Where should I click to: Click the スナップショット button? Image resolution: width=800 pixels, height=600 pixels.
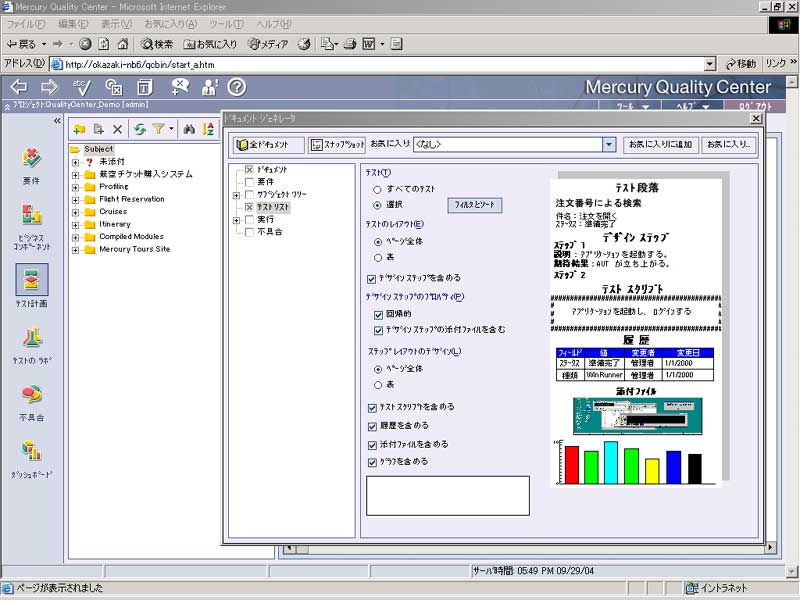(337, 145)
